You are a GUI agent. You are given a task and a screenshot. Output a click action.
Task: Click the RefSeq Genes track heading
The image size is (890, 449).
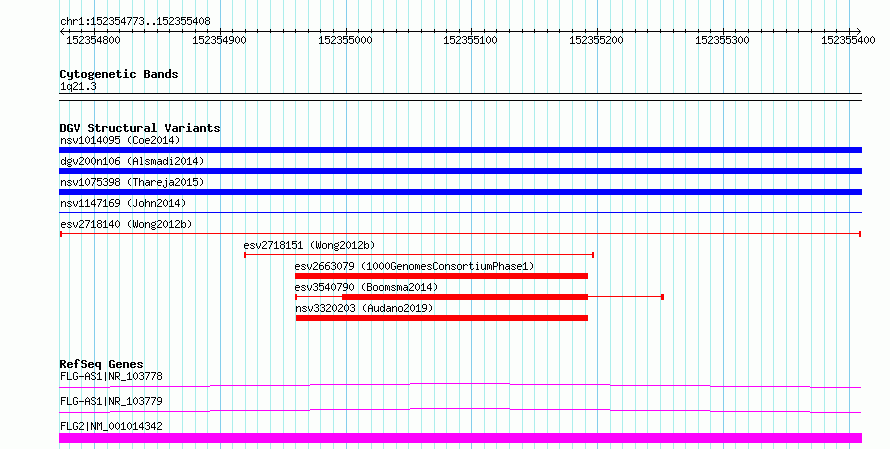click(x=101, y=364)
